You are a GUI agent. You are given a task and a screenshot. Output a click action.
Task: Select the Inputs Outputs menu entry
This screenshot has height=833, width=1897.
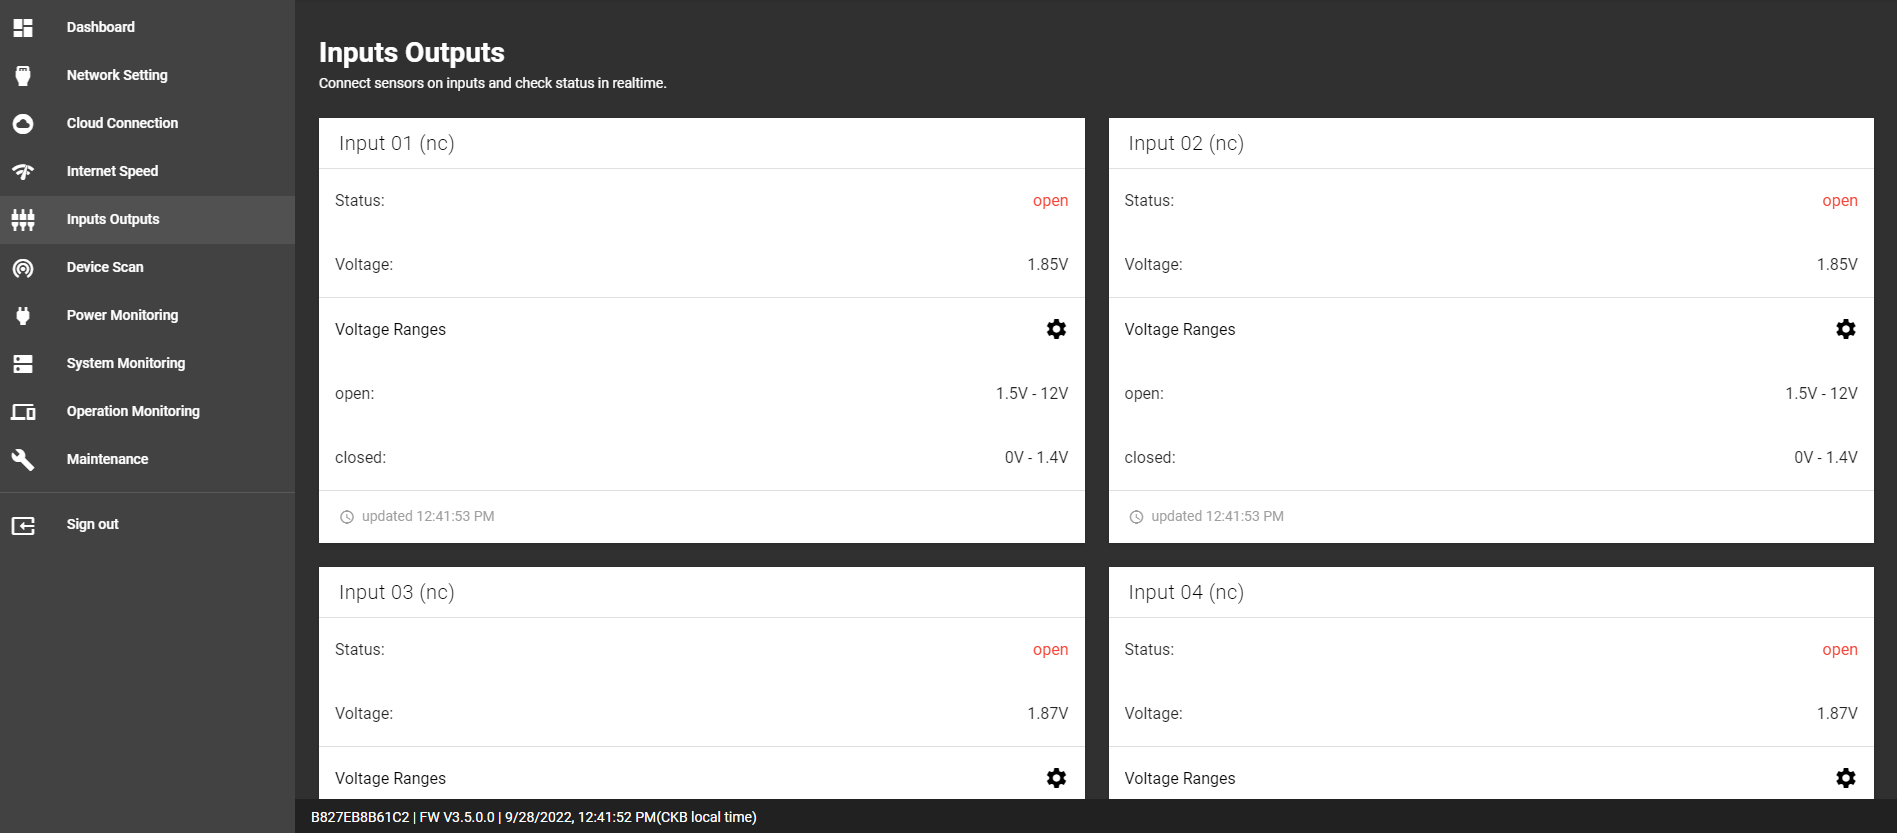point(147,219)
